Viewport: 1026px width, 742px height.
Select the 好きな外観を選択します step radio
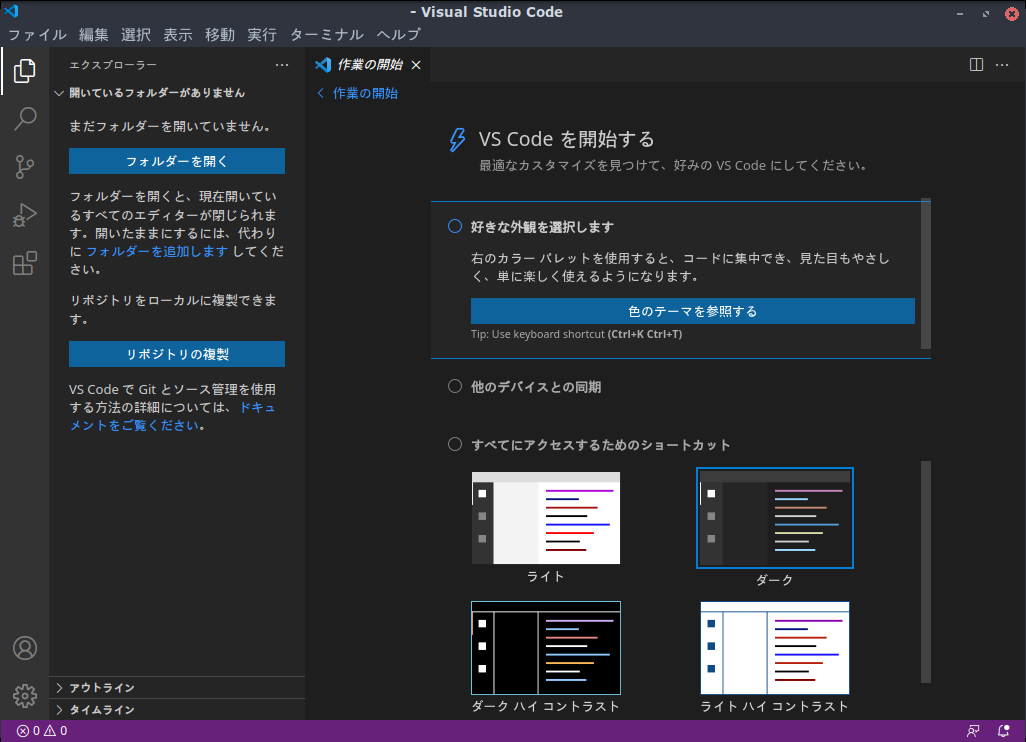pos(455,226)
